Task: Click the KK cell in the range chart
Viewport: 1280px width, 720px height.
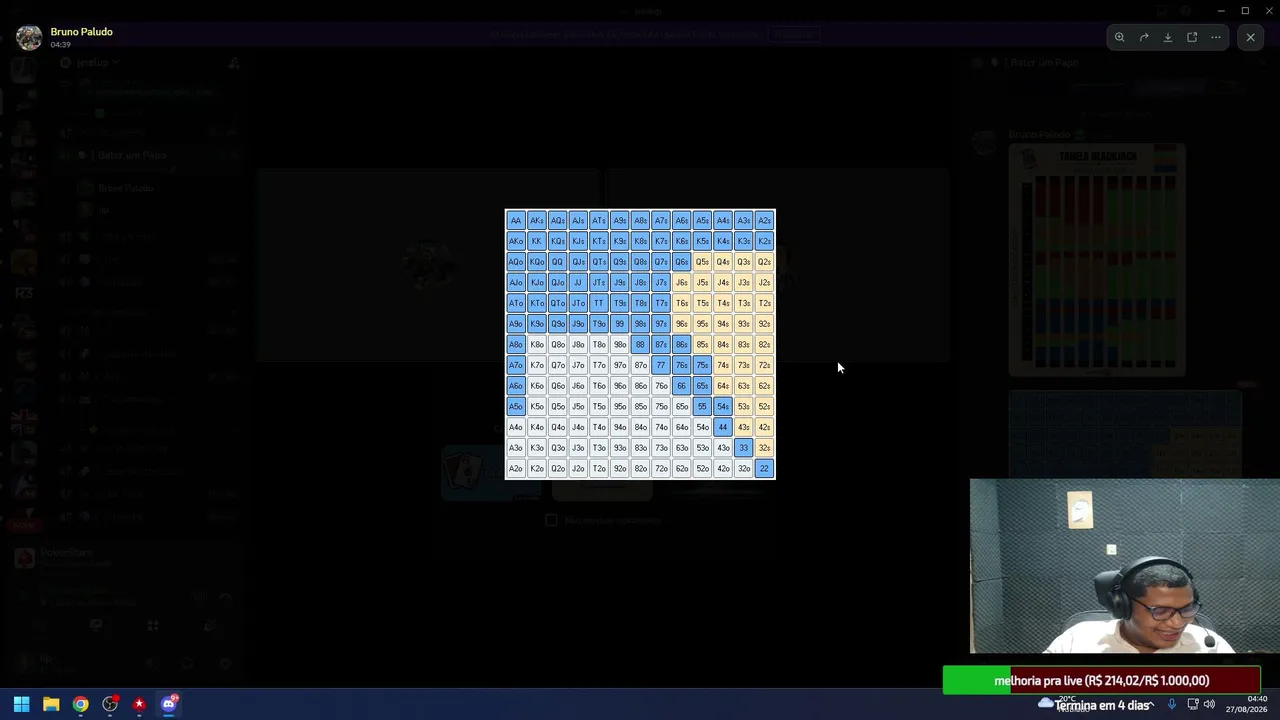Action: pyautogui.click(x=537, y=241)
